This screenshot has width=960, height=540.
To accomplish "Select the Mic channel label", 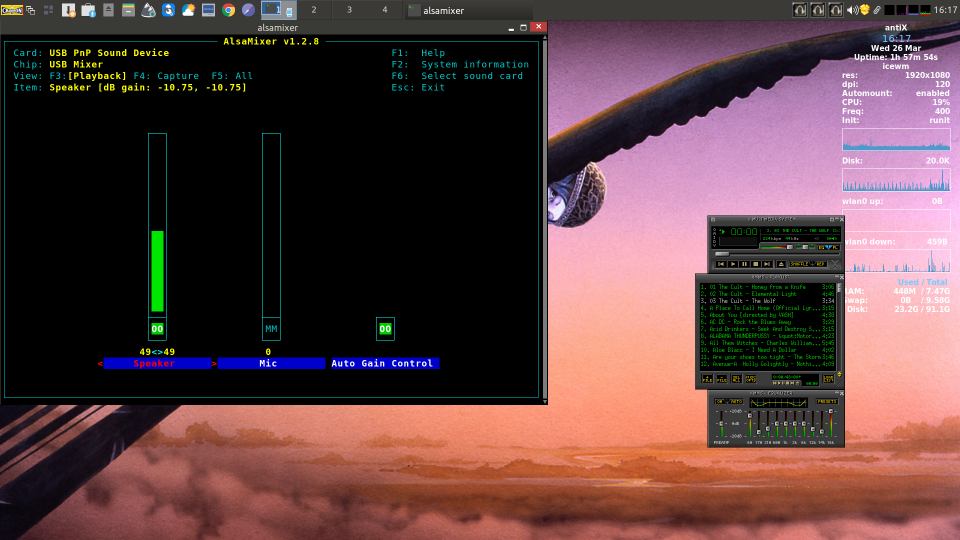I will coord(271,364).
